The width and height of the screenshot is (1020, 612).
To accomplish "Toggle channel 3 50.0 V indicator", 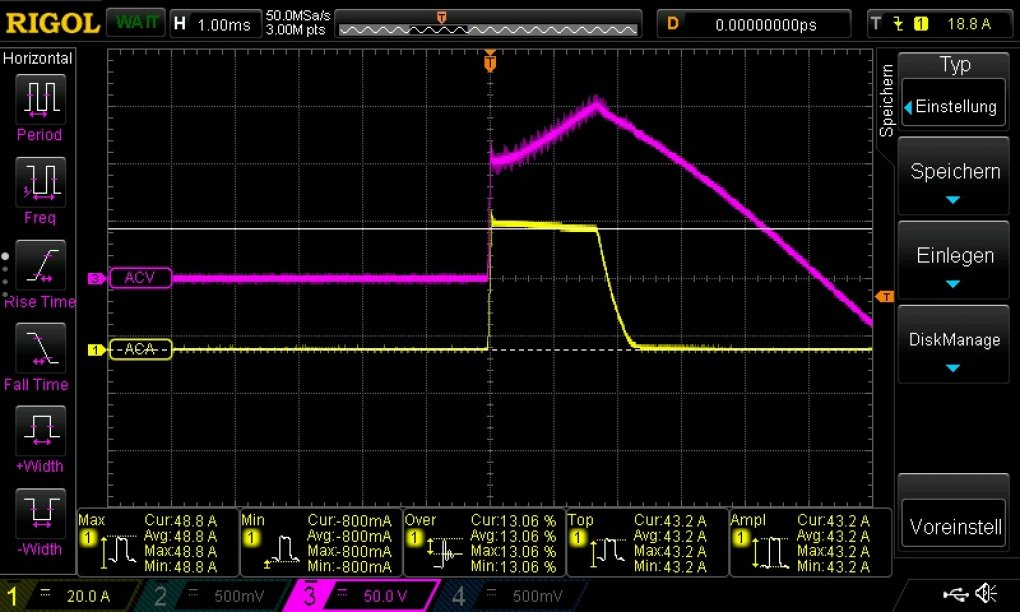I will pos(361,596).
